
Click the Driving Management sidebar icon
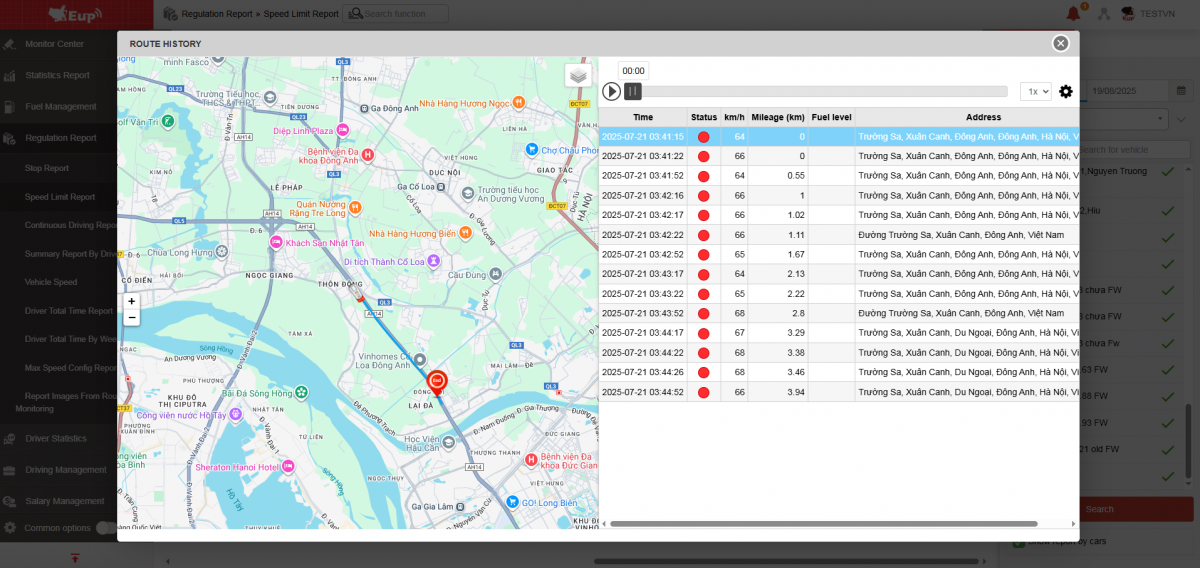[9, 470]
